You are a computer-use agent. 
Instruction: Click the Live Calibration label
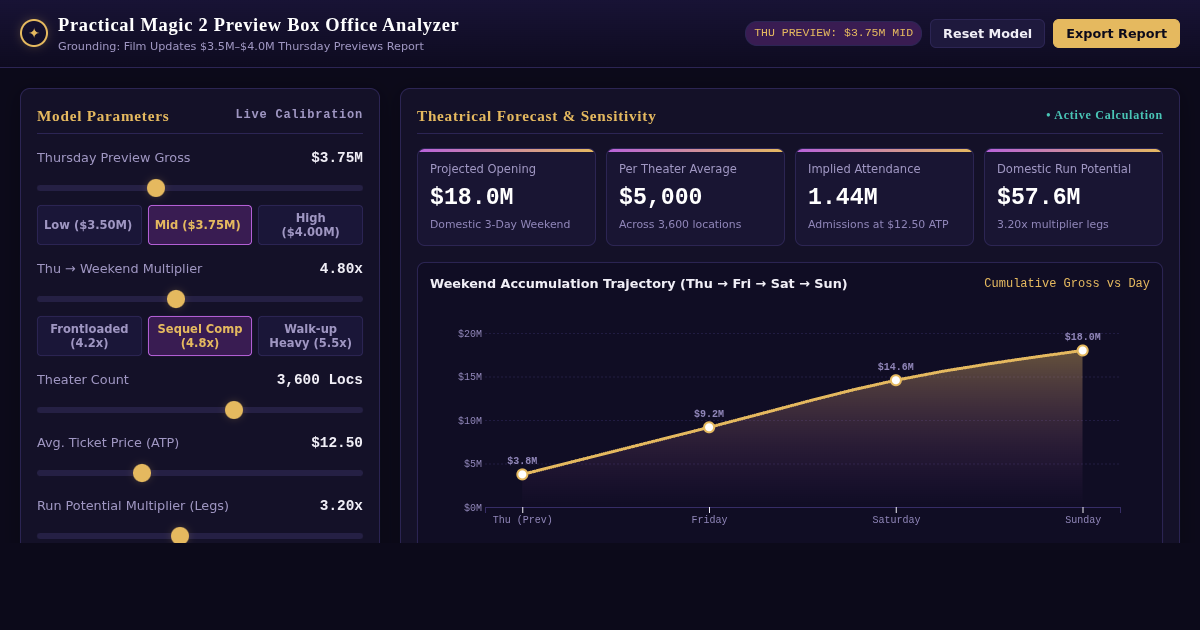click(x=299, y=115)
